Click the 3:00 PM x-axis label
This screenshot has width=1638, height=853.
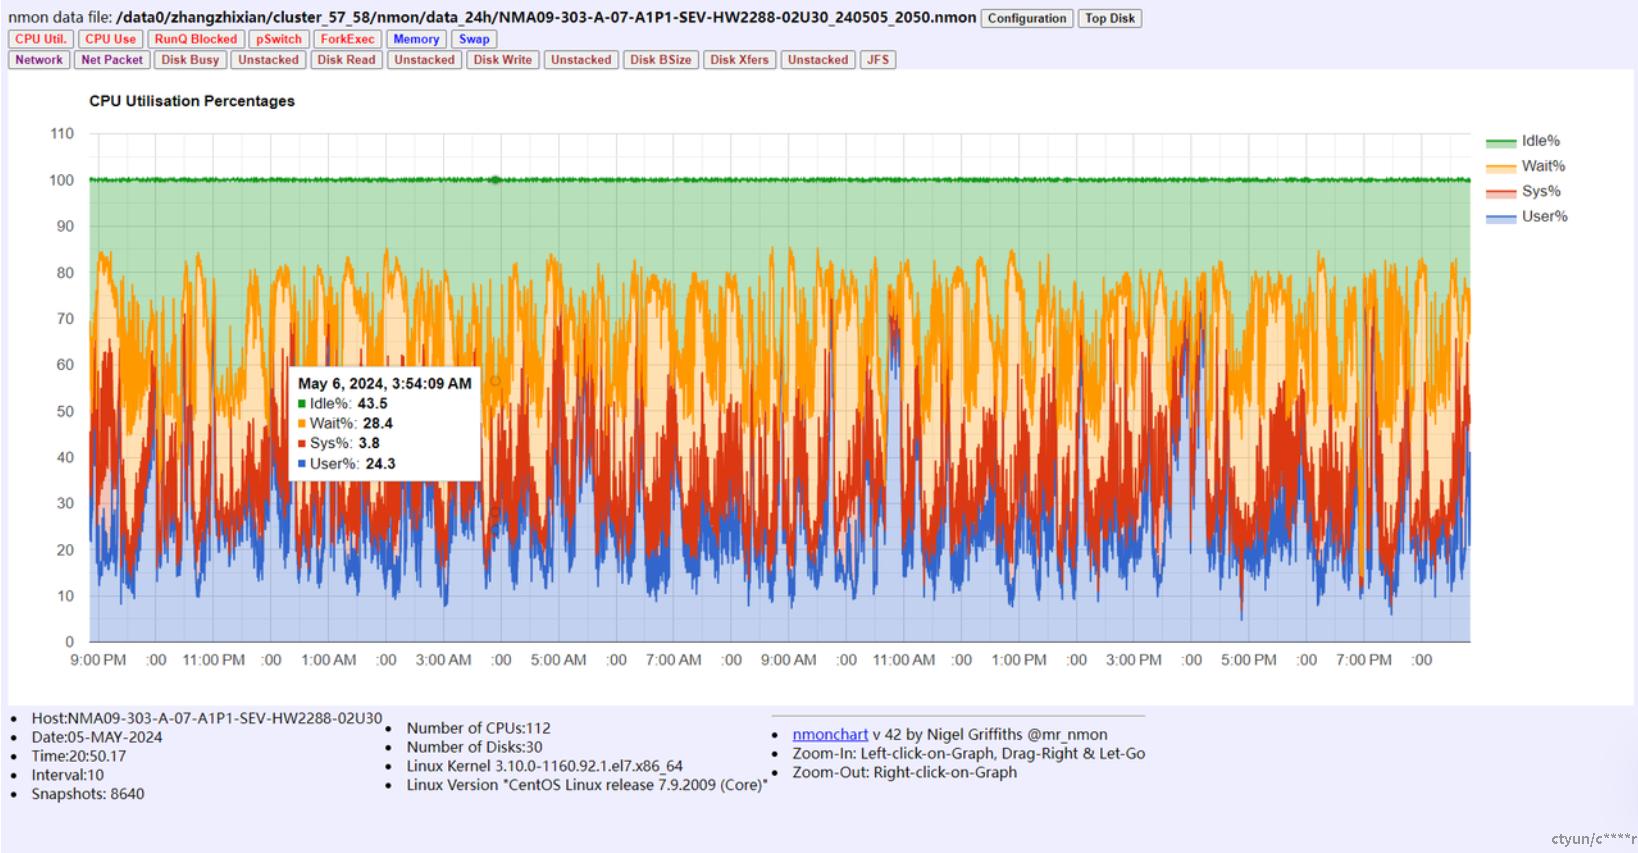(1134, 660)
